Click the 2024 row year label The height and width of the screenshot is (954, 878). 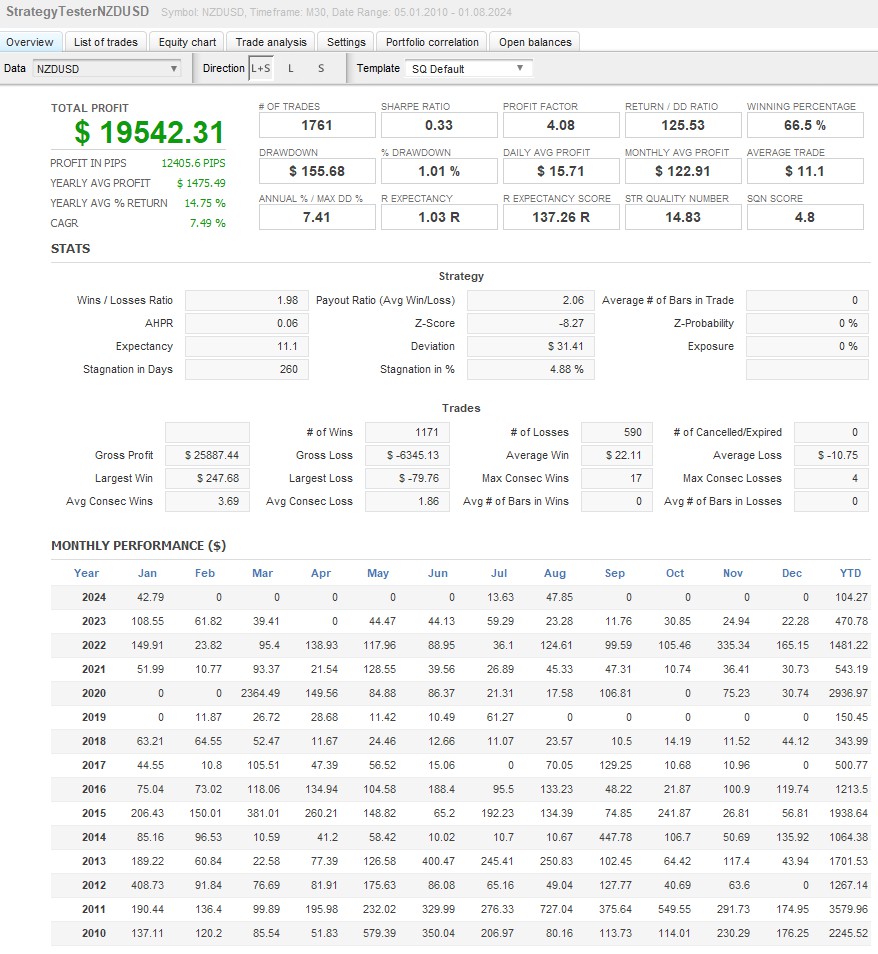coord(94,597)
